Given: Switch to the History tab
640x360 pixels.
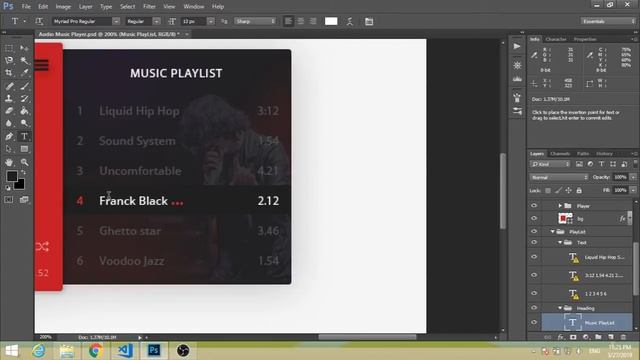Looking at the screenshot, I should coord(604,153).
